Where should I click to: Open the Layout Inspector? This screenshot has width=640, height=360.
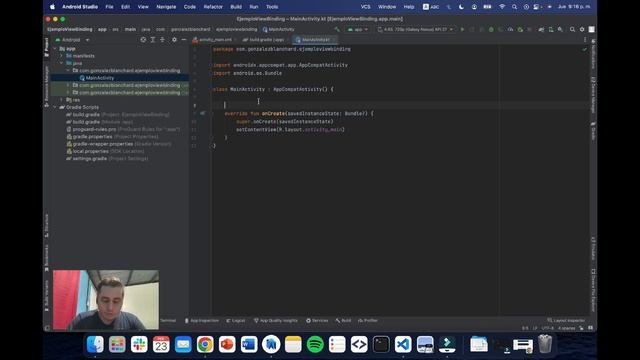[566, 320]
